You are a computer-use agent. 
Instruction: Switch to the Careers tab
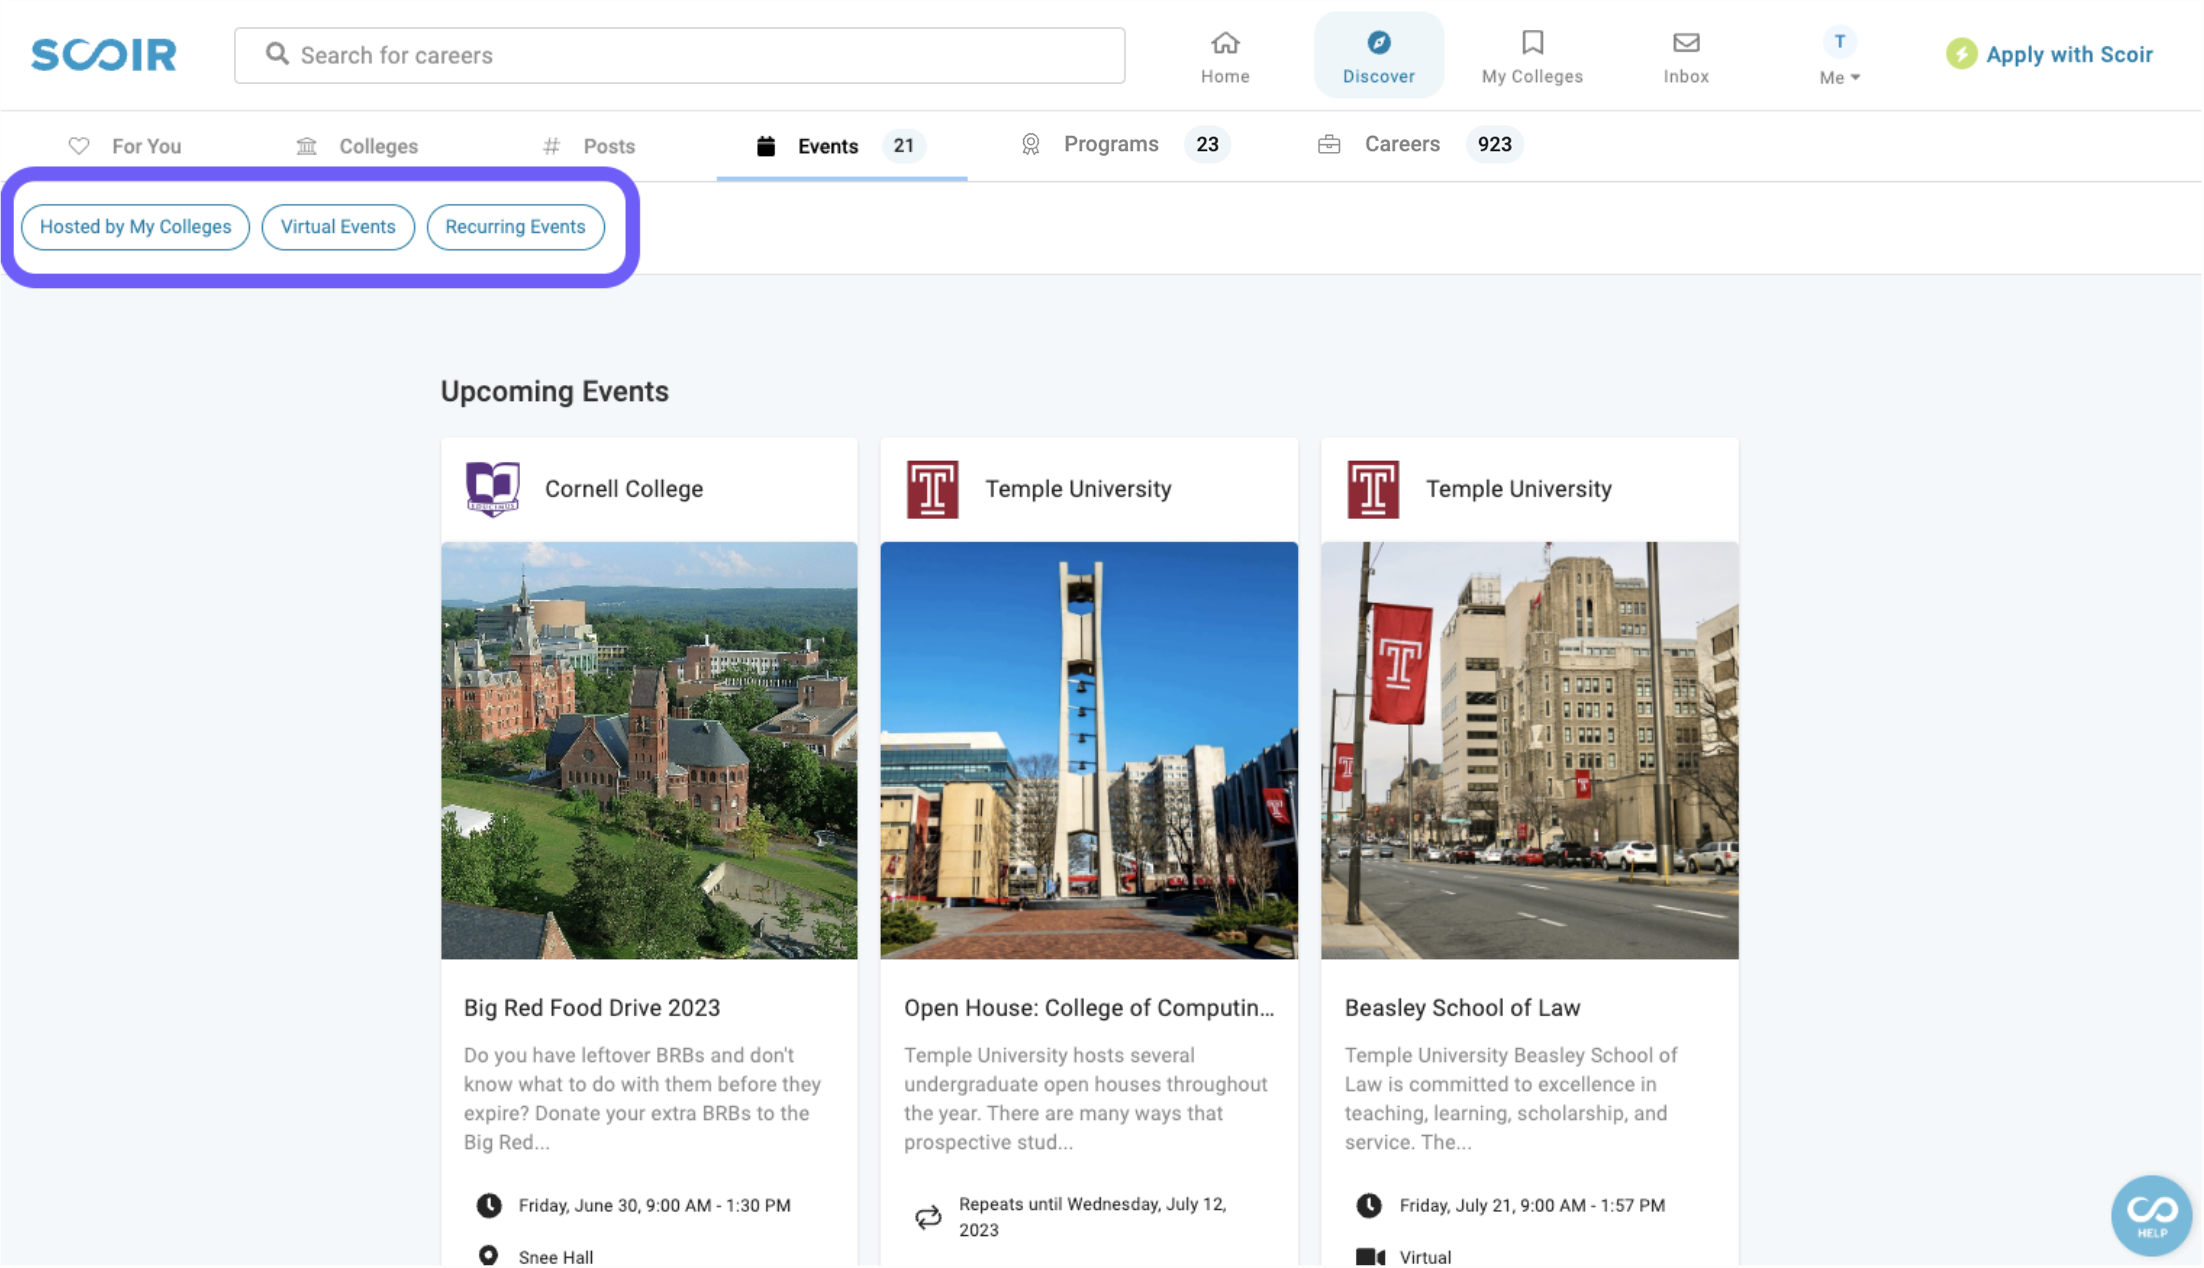click(1420, 144)
